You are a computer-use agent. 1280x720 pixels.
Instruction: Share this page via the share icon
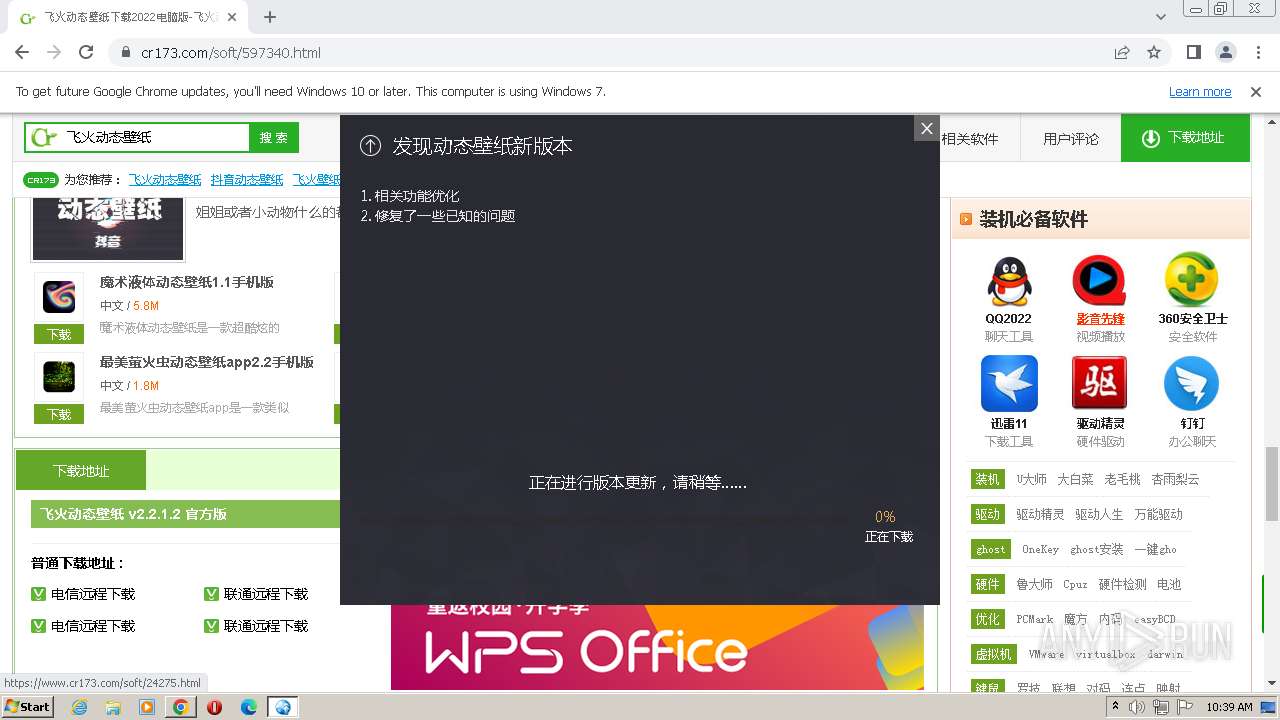point(1122,52)
